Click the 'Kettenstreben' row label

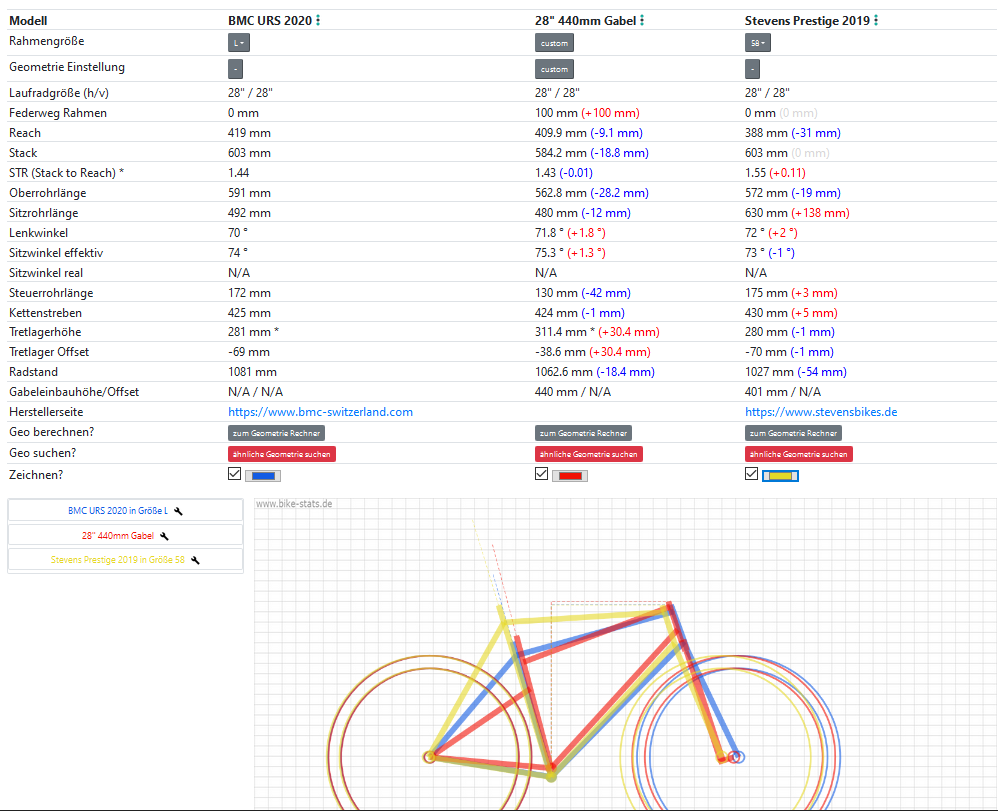45,313
